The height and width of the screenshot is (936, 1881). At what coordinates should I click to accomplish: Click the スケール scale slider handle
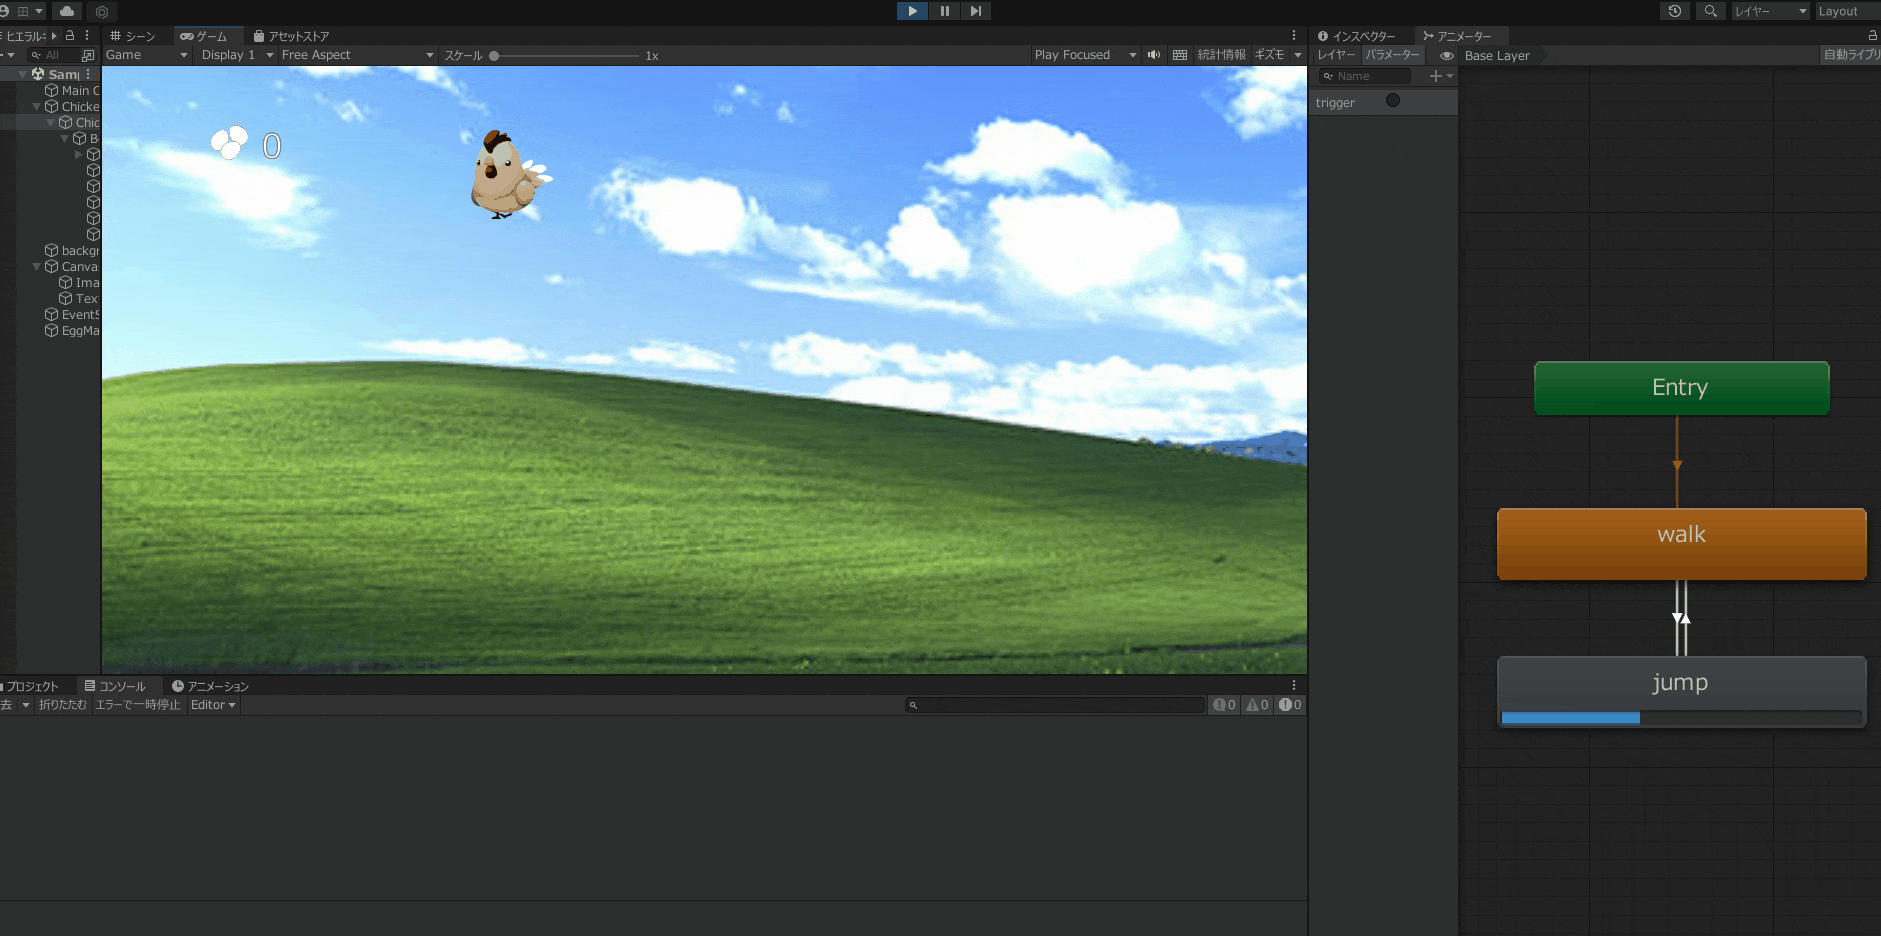tap(494, 56)
